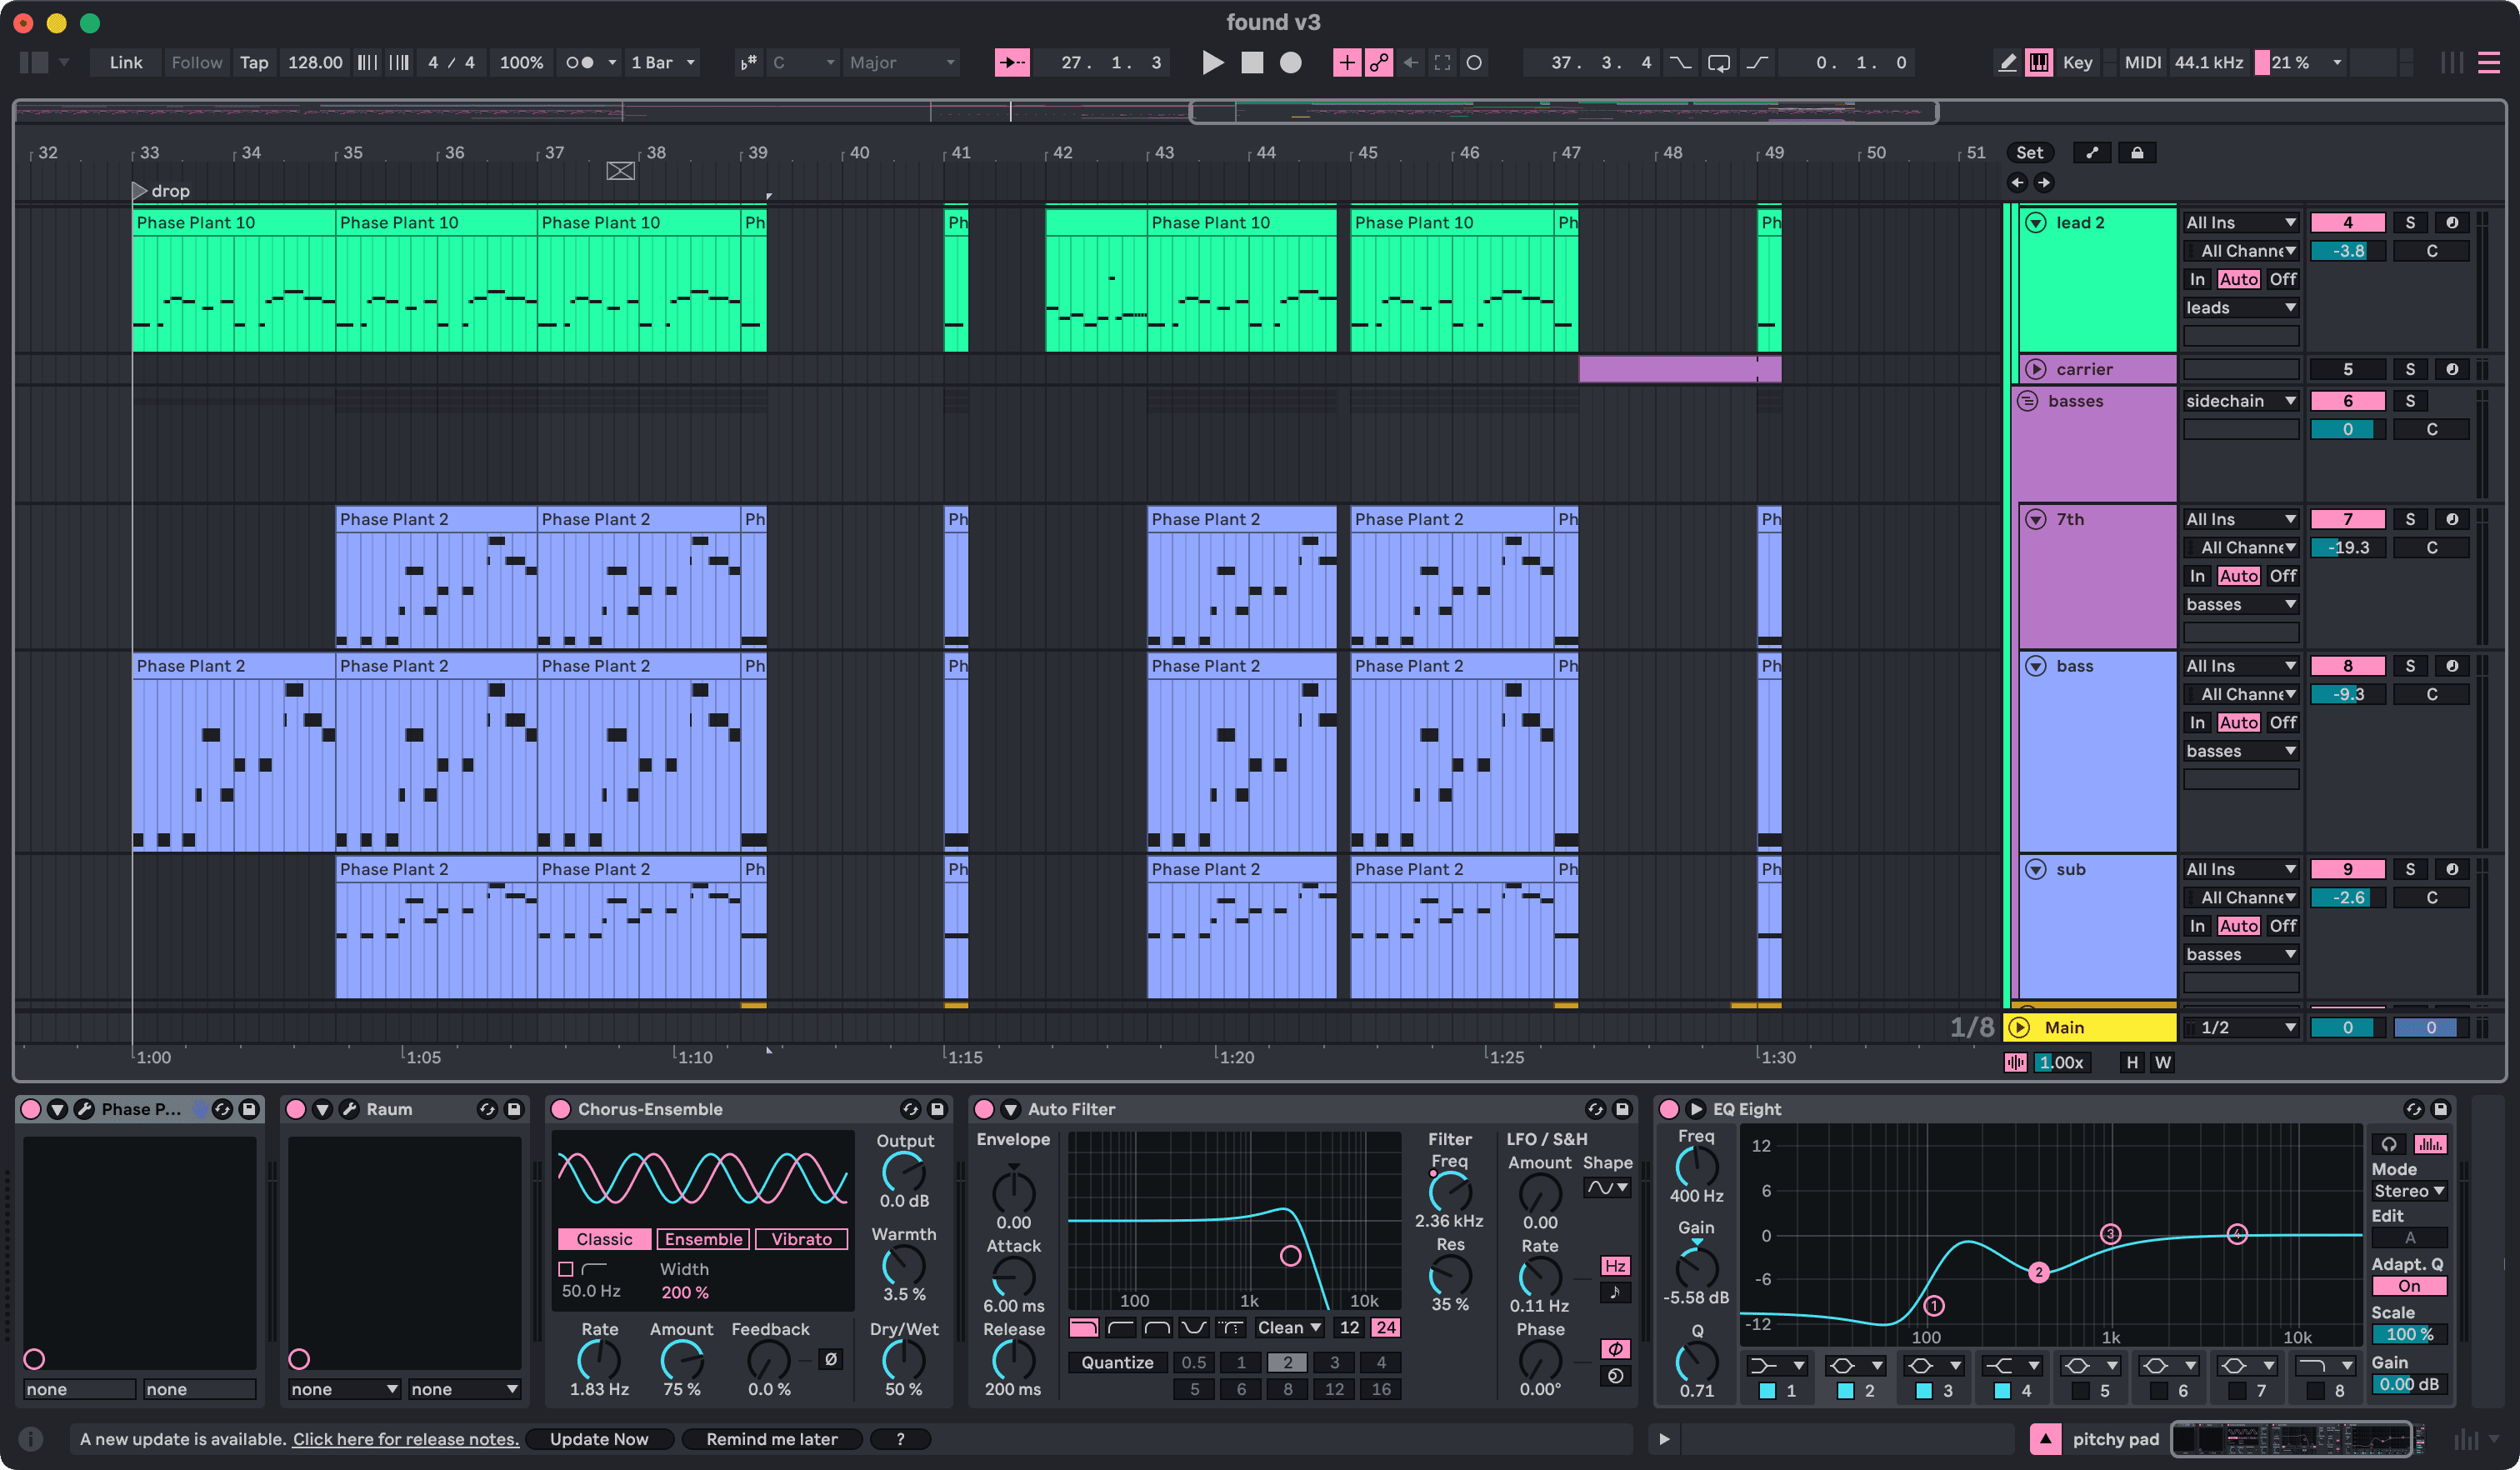Select the 'Ensemble' tab in Chorus
Image resolution: width=2520 pixels, height=1470 pixels.
pos(700,1241)
